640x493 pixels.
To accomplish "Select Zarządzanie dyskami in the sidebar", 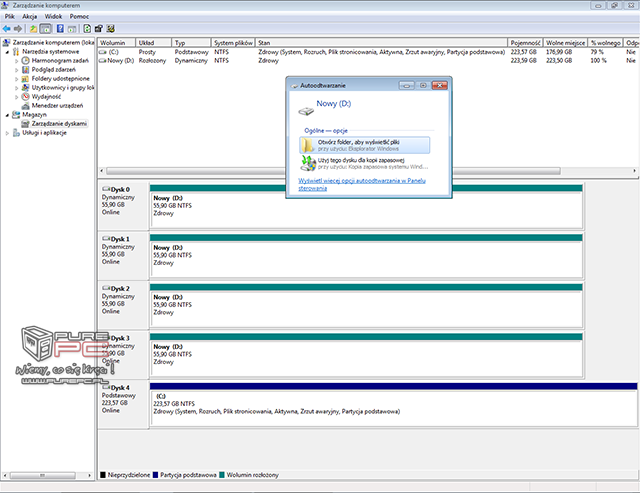I will click(x=59, y=123).
